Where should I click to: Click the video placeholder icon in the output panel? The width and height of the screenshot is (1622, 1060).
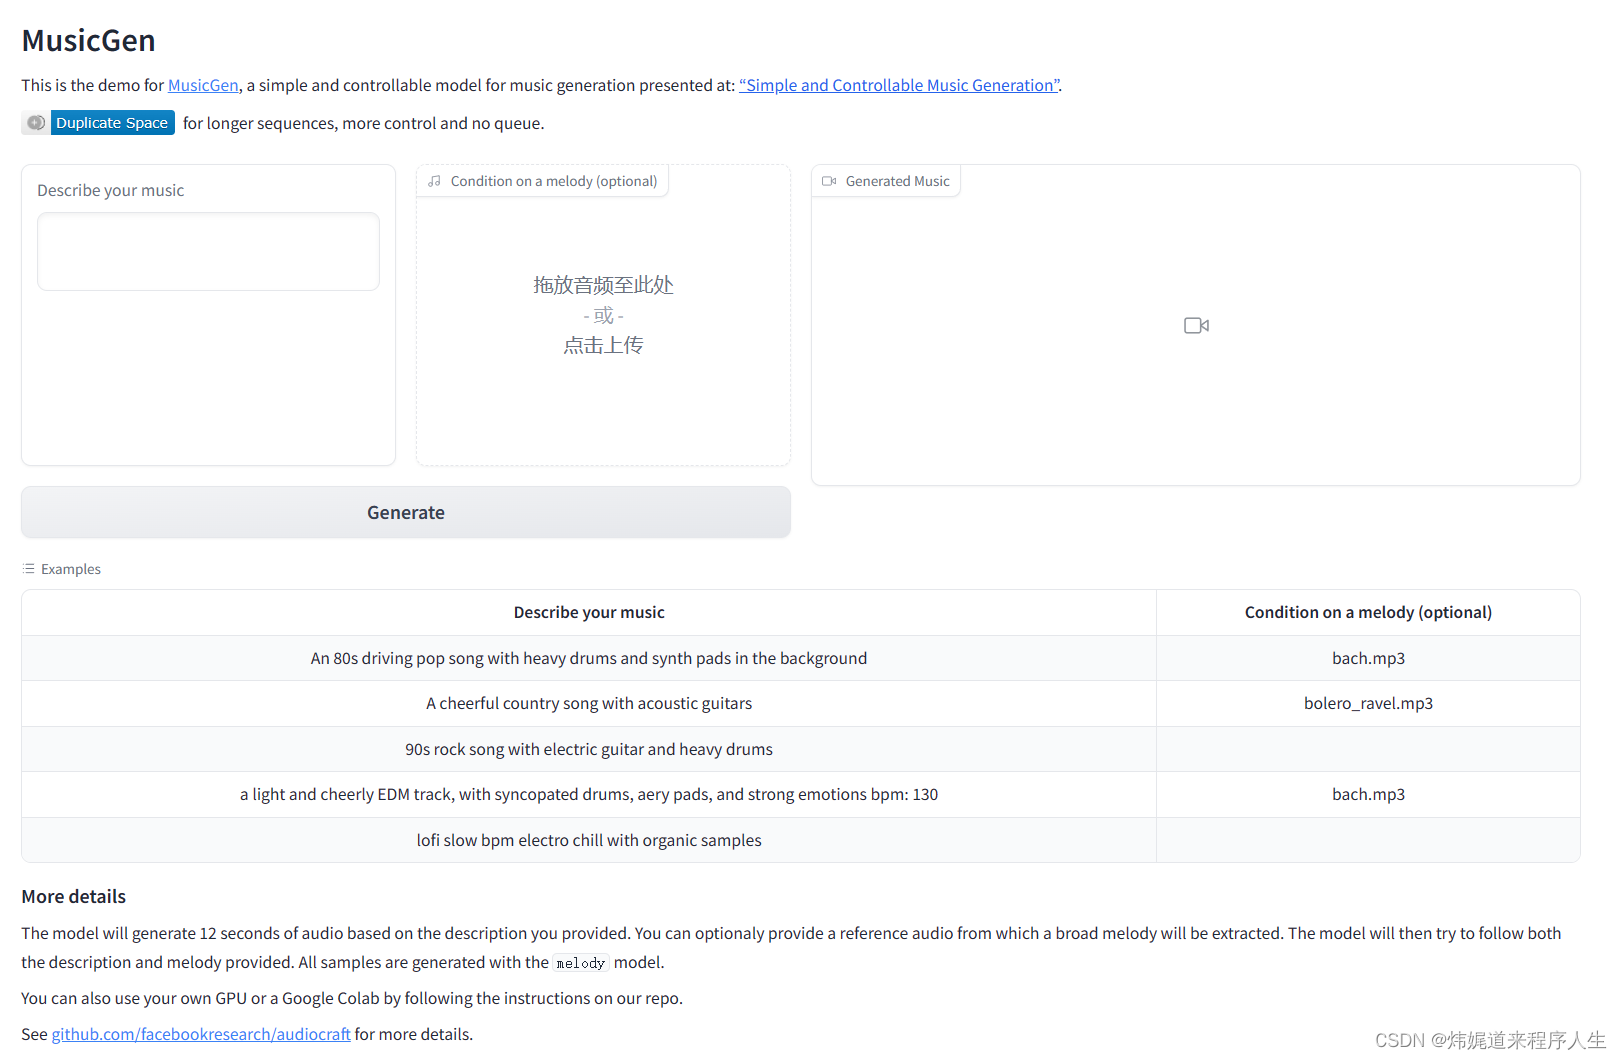(1196, 325)
